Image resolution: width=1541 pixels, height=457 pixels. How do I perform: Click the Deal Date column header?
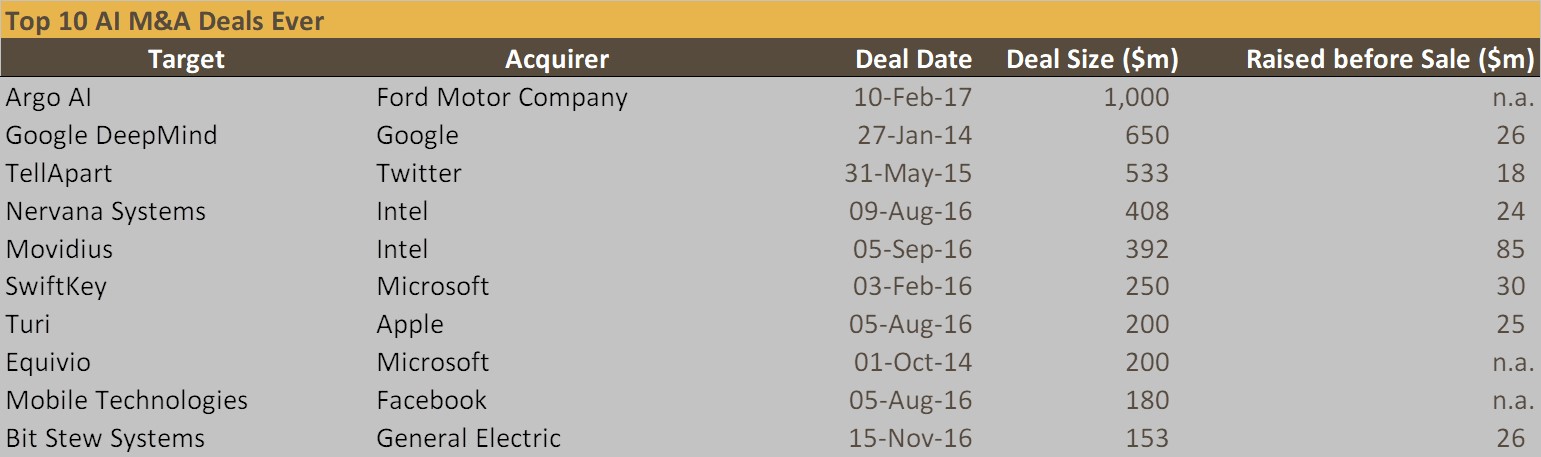coord(913,59)
